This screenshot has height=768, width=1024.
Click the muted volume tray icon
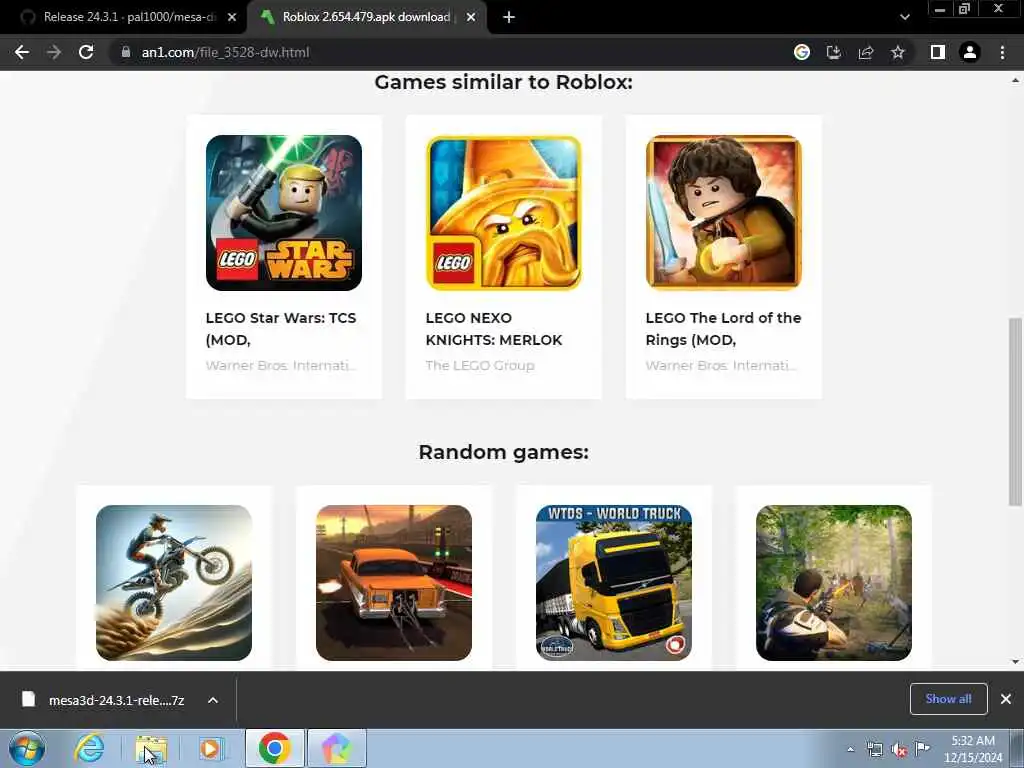(899, 749)
